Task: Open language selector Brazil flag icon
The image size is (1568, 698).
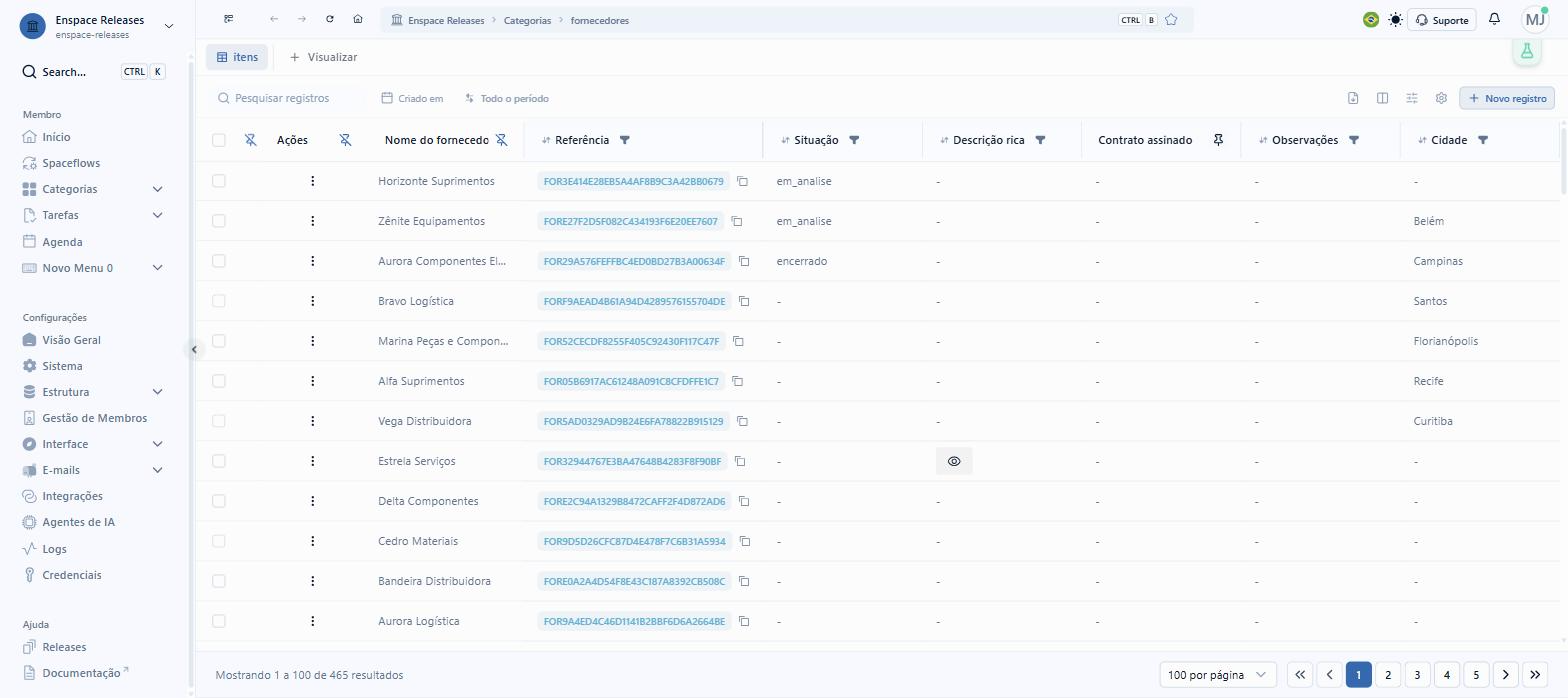Action: coord(1371,19)
